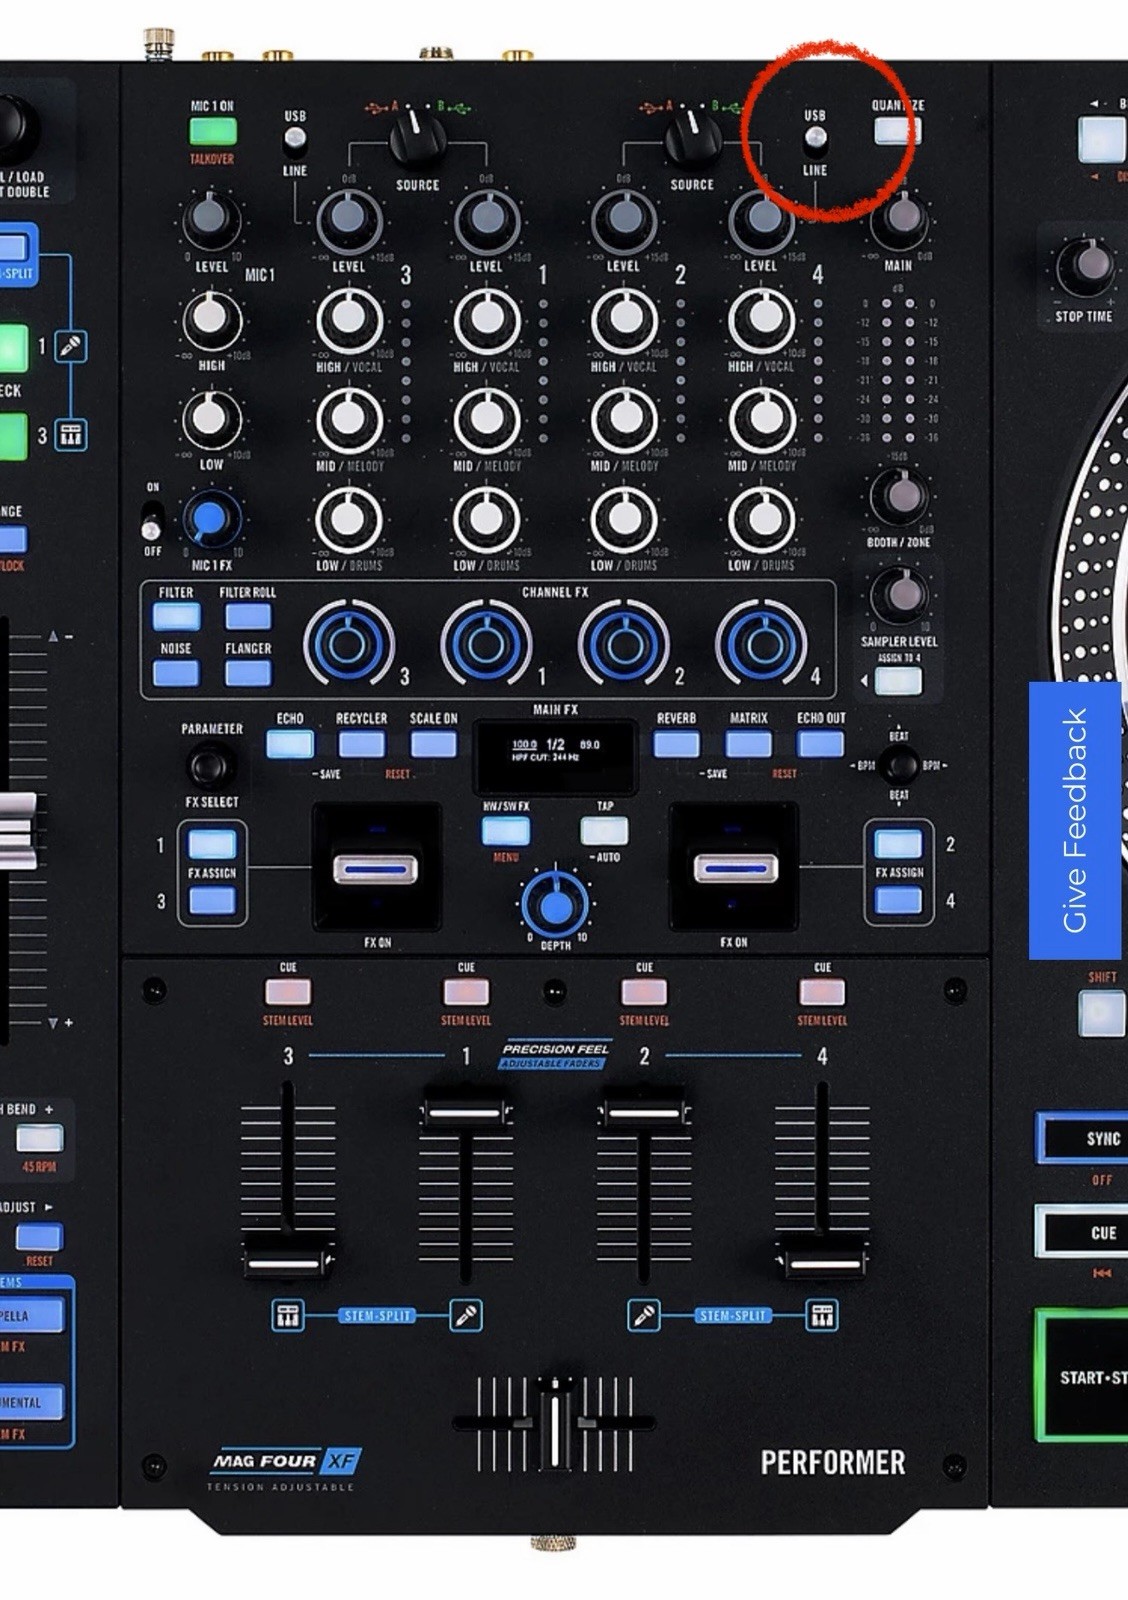Activate the SCALE ON button
The width and height of the screenshot is (1128, 1600).
click(433, 744)
